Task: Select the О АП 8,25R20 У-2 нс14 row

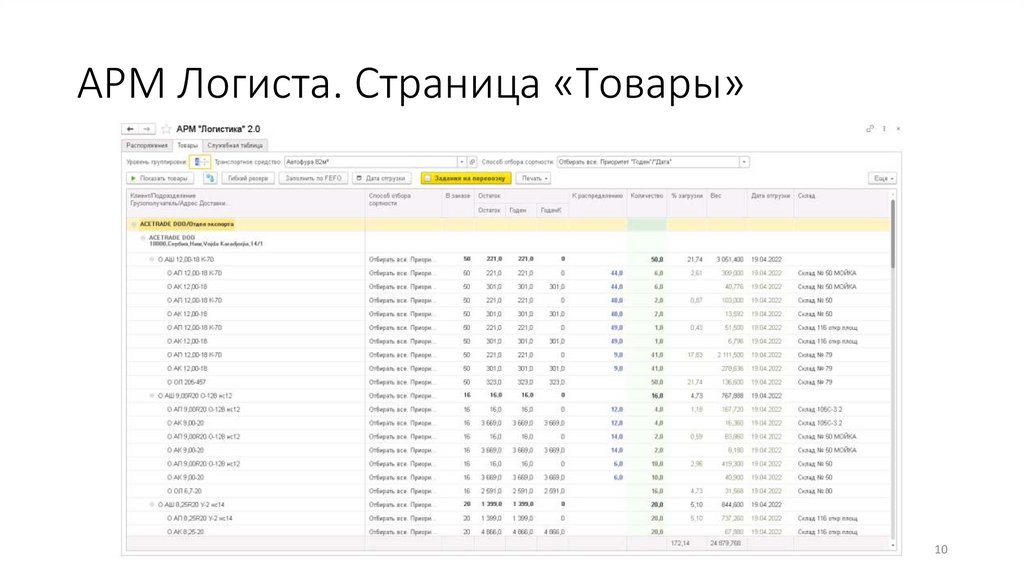Action: click(x=508, y=518)
